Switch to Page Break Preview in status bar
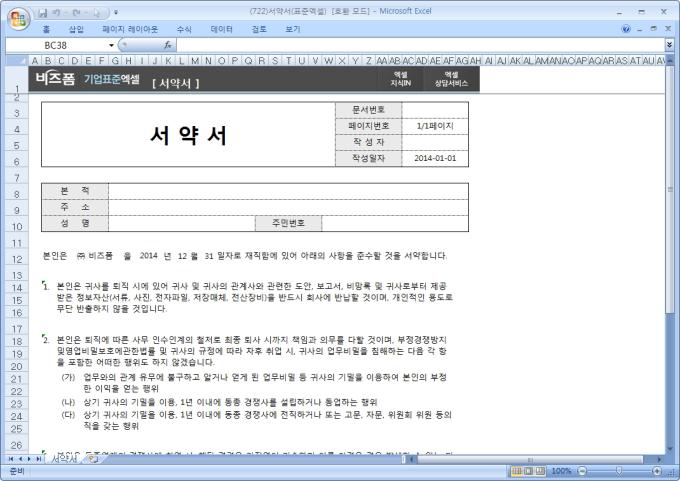This screenshot has width=680, height=481. (x=540, y=471)
